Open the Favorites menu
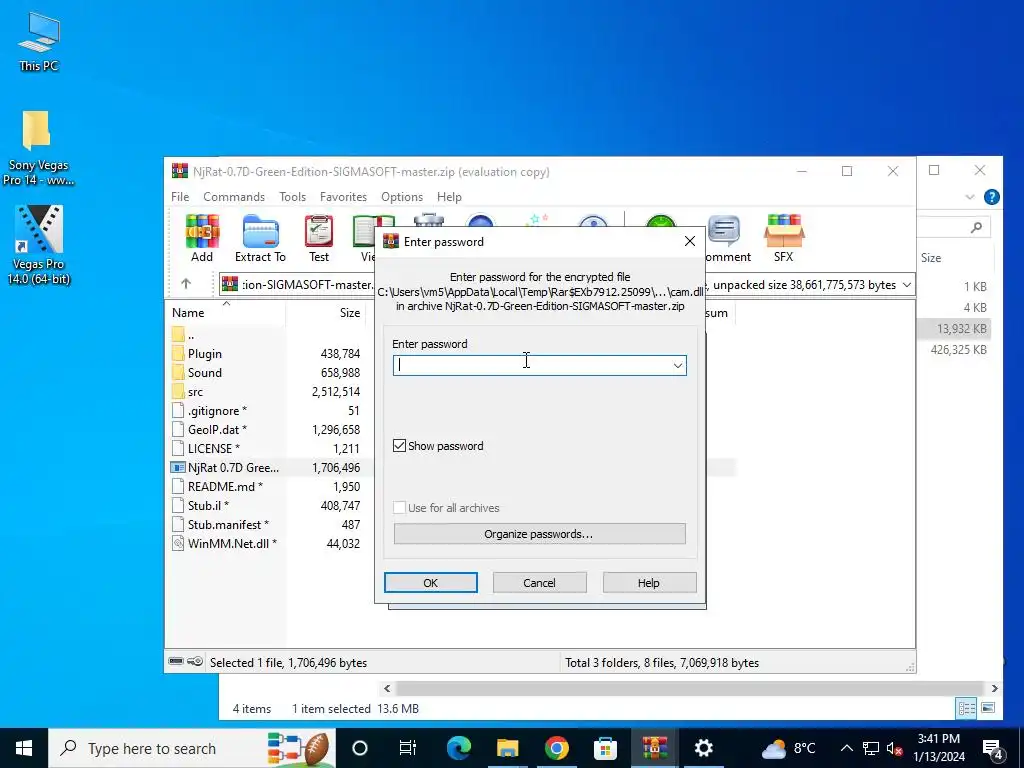Screen dimensions: 1024x768 pos(343,197)
